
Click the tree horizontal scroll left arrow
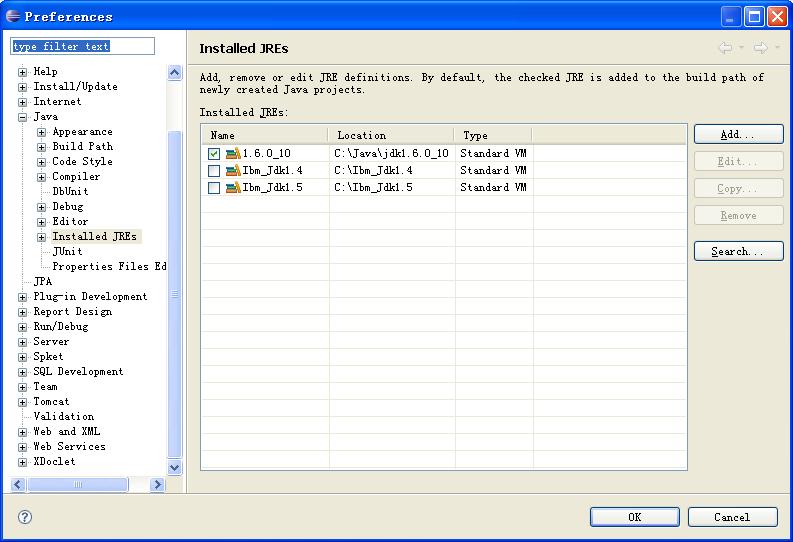point(18,485)
